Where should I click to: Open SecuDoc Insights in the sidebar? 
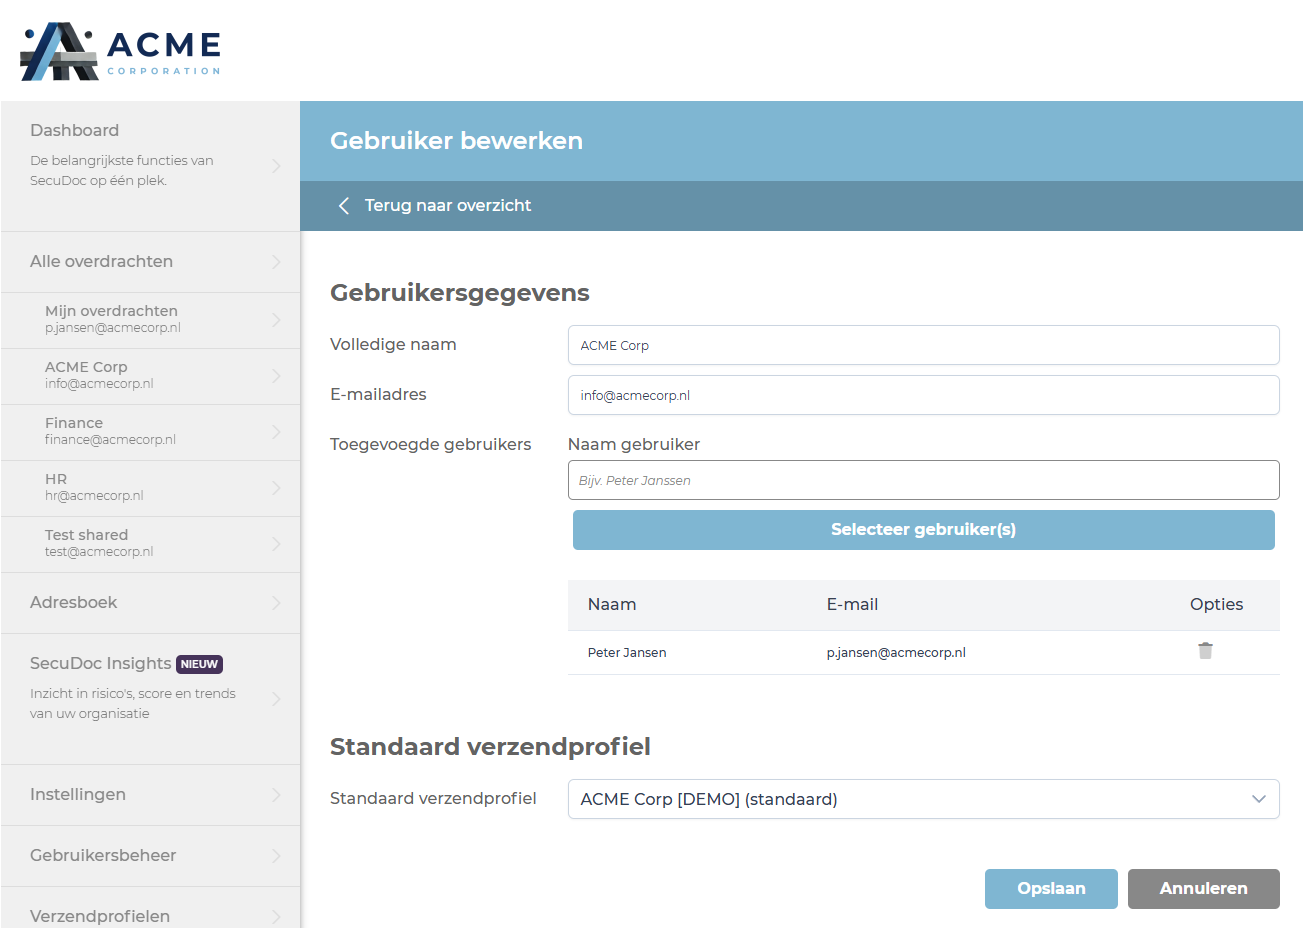150,699
